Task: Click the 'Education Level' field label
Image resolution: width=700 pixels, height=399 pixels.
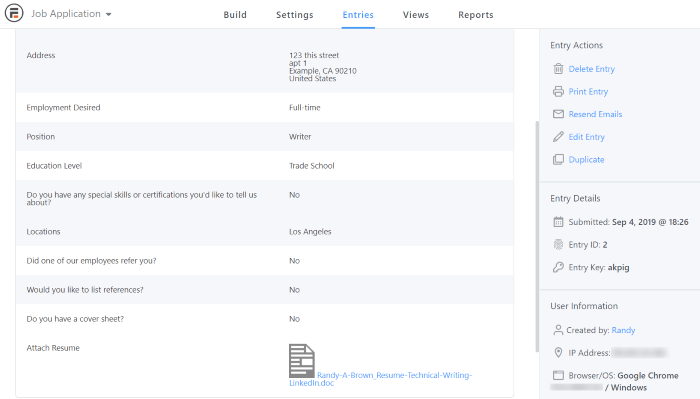Action: 54,166
